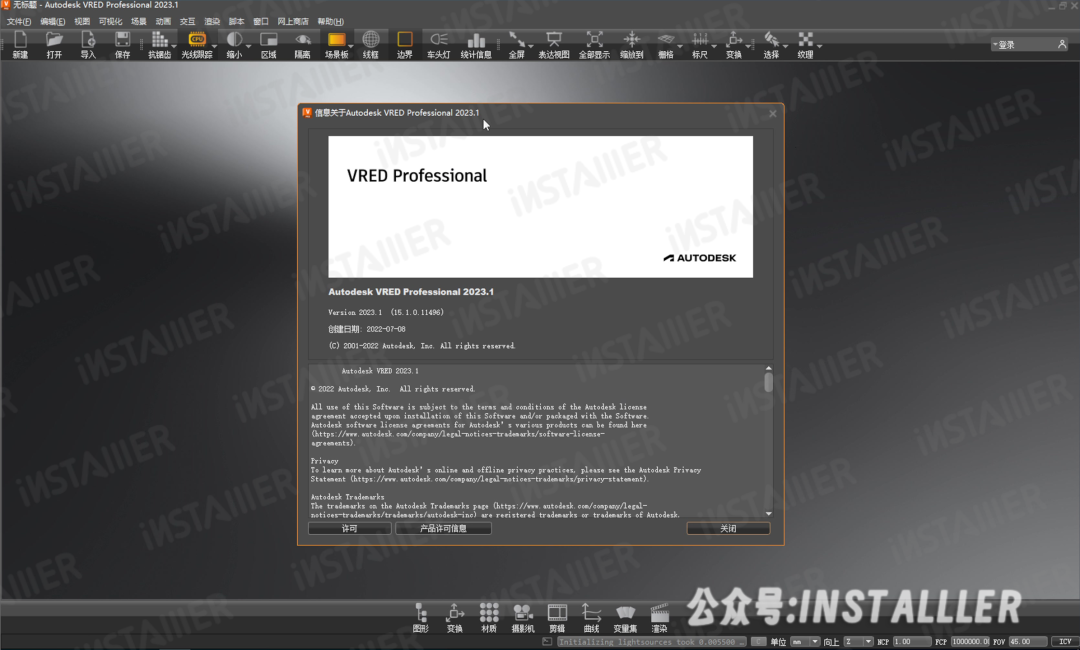Screen dimensions: 1080x650
Task: Open 单位 (units) mm dropdown
Action: click(x=804, y=642)
